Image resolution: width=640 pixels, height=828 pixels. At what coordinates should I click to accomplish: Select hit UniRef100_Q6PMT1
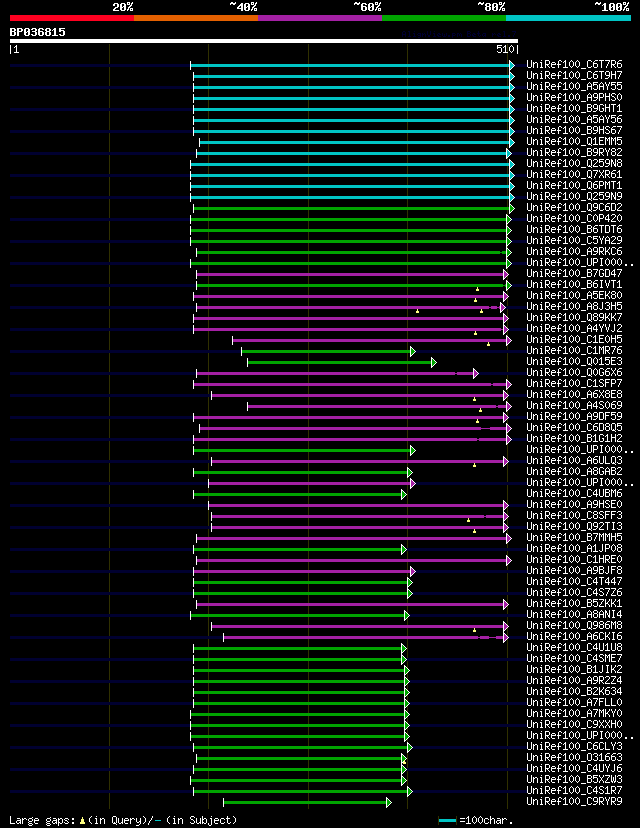[x=574, y=186]
